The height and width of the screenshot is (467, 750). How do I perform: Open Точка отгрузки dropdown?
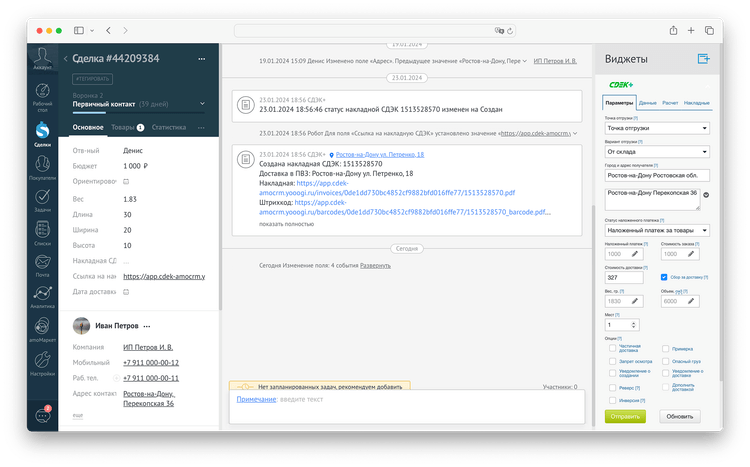[657, 128]
